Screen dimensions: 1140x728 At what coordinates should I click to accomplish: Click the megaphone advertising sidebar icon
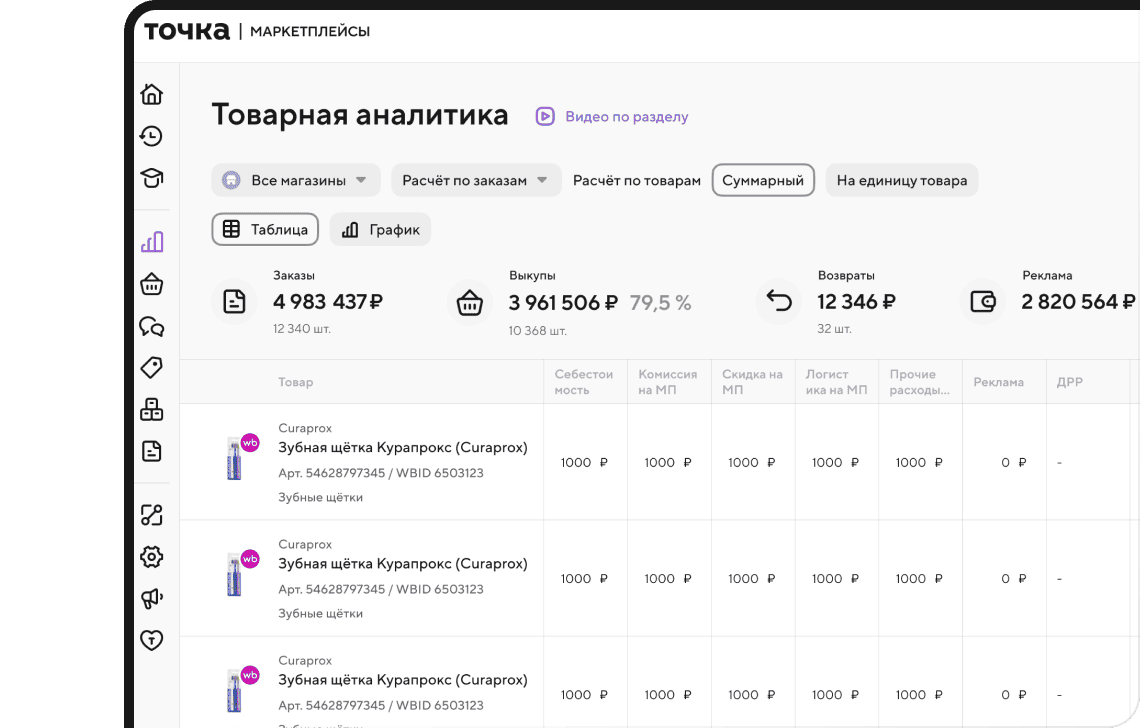[151, 599]
